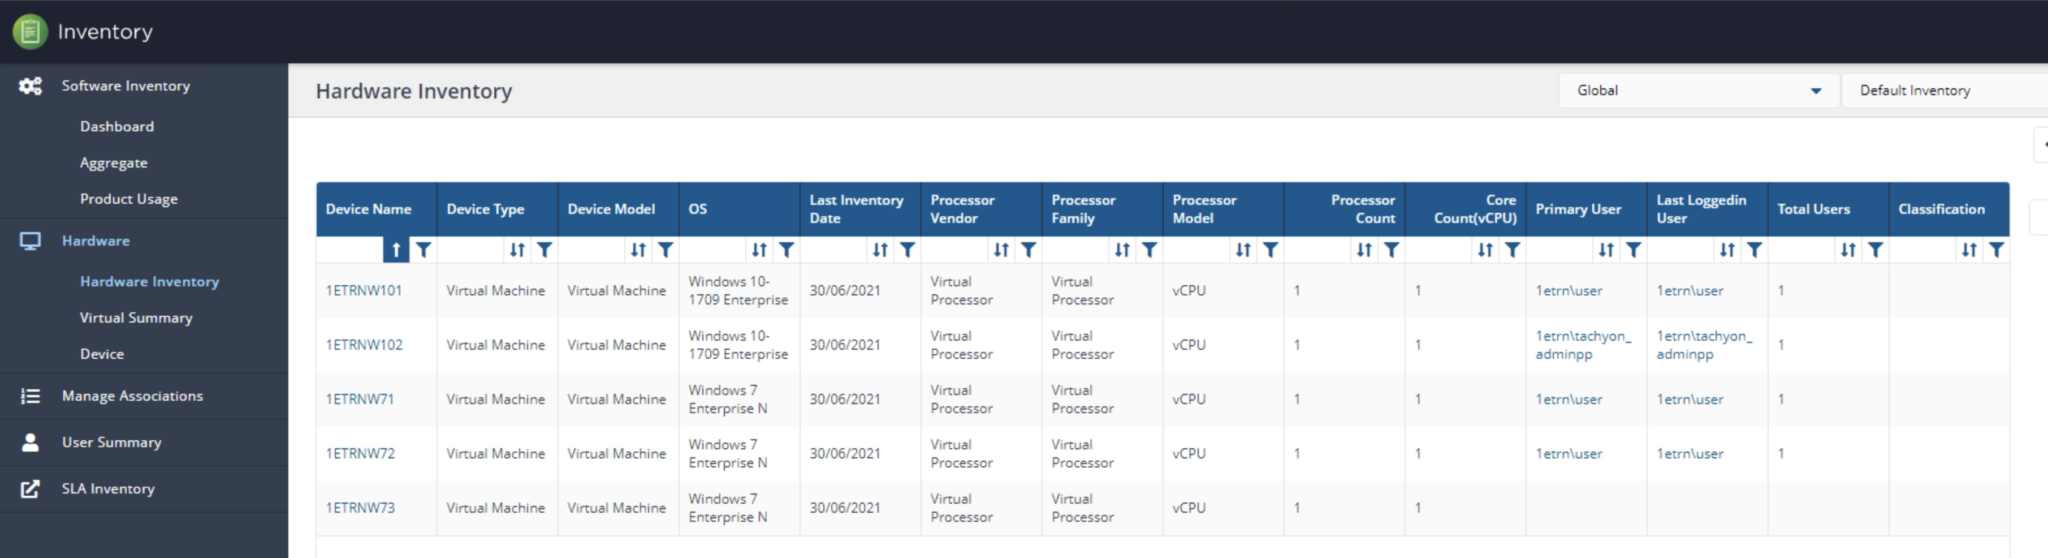Toggle the Device Name ascending sort arrow
This screenshot has width=2048, height=558.
pyautogui.click(x=396, y=250)
